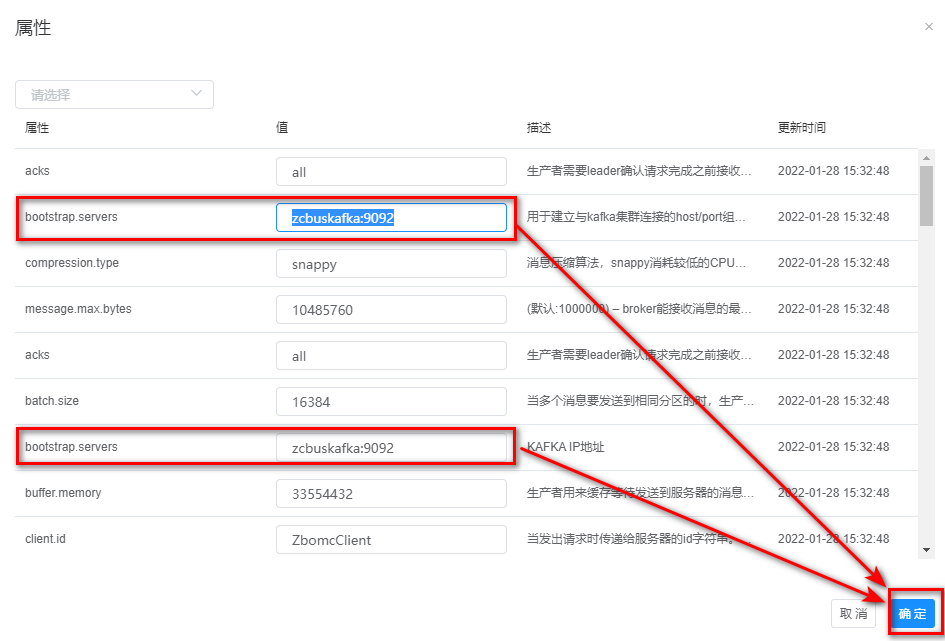Screen dimensions: 945x641
Task: Click the 取消 button
Action: coord(853,613)
